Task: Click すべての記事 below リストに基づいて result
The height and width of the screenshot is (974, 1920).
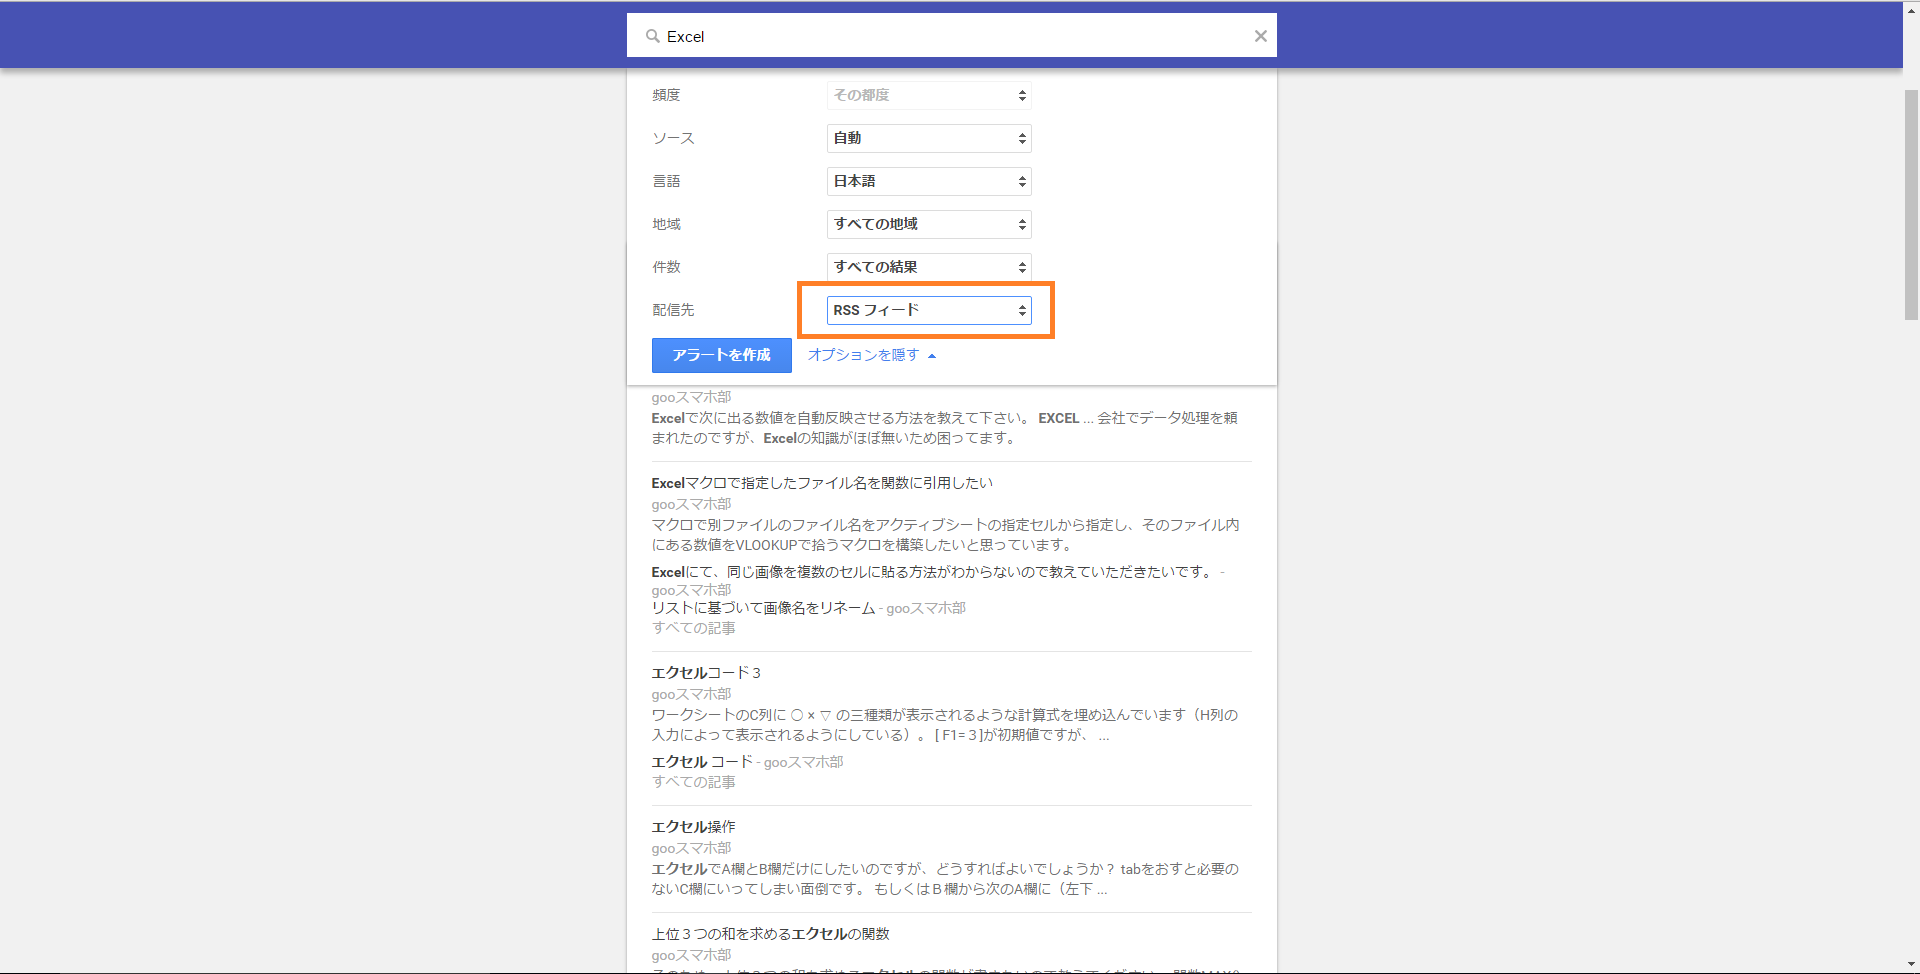Action: click(x=694, y=628)
